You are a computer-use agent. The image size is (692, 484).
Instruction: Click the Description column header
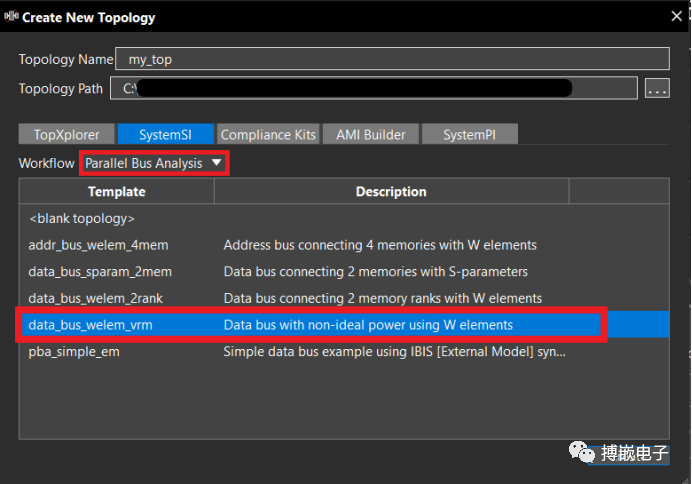click(x=391, y=191)
